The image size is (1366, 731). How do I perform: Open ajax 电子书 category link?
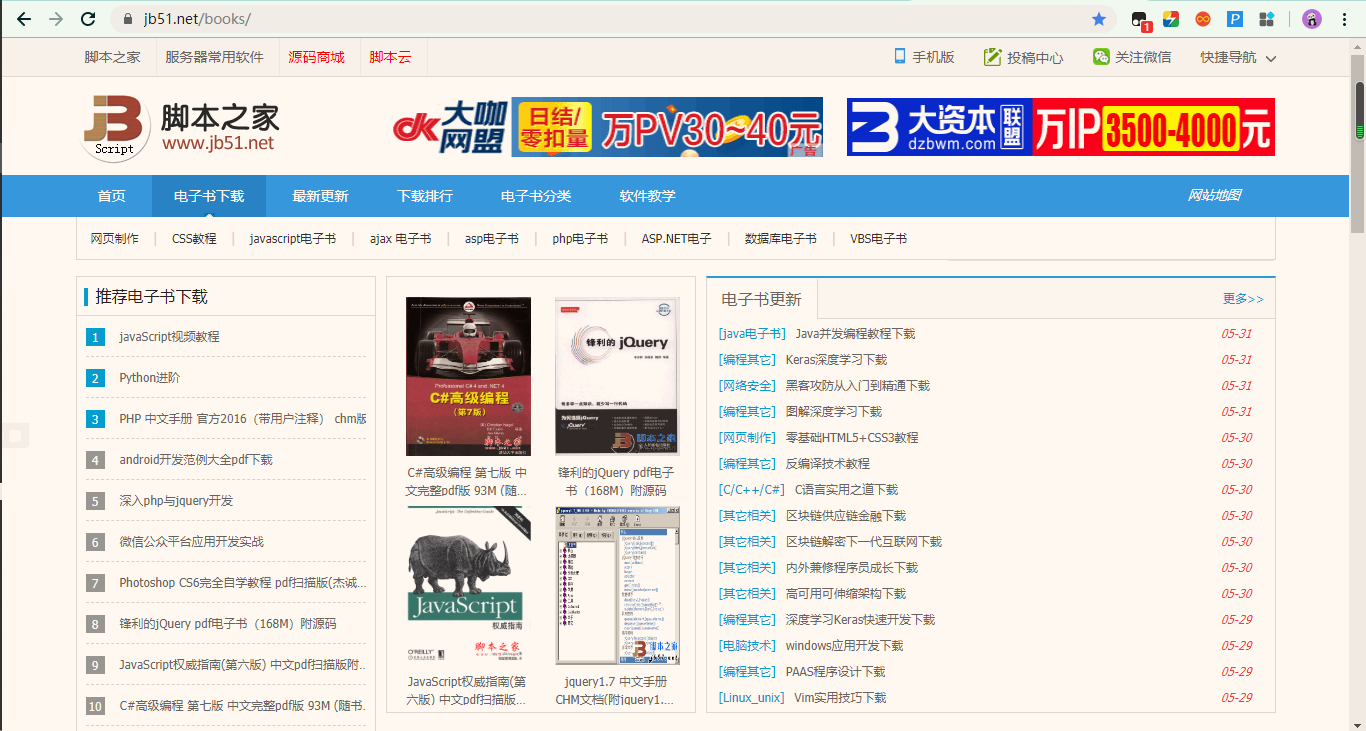tap(401, 239)
